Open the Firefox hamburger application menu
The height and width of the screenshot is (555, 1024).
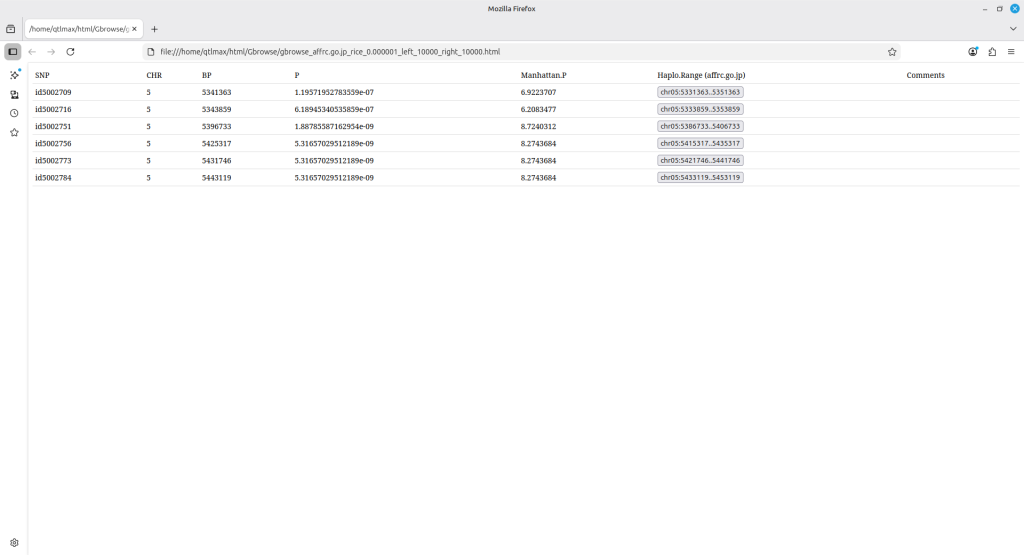pos(1011,51)
